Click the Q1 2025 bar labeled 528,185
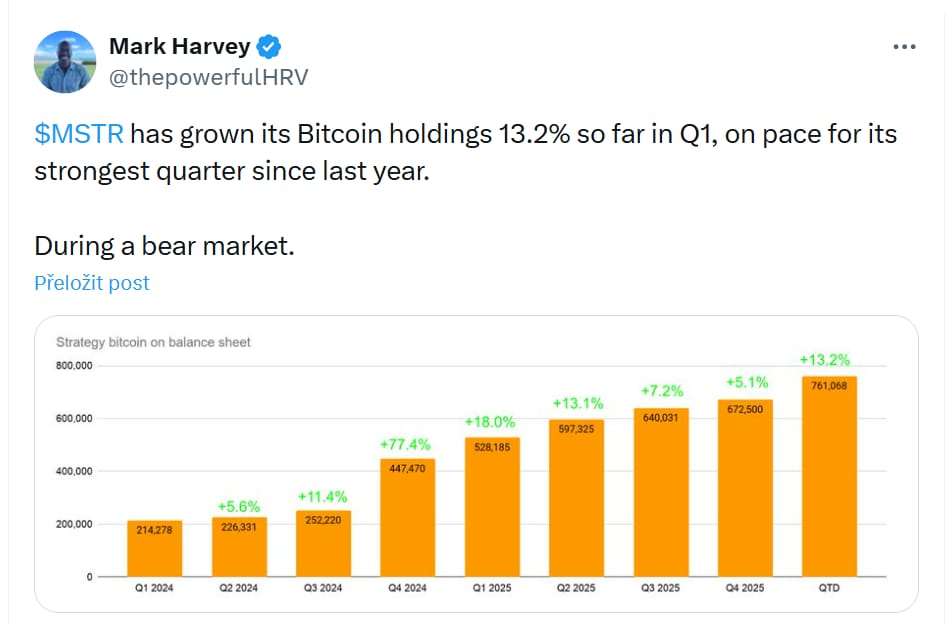Image resolution: width=947 pixels, height=625 pixels. point(491,505)
